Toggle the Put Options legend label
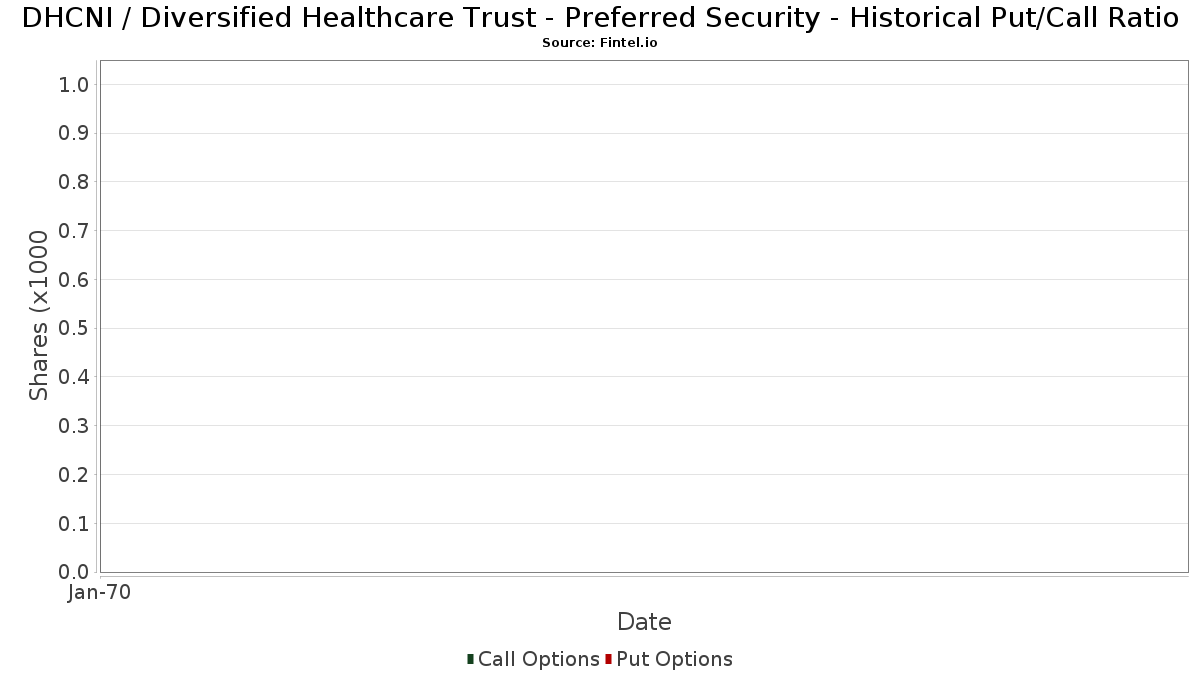The image size is (1200, 675). 675,659
